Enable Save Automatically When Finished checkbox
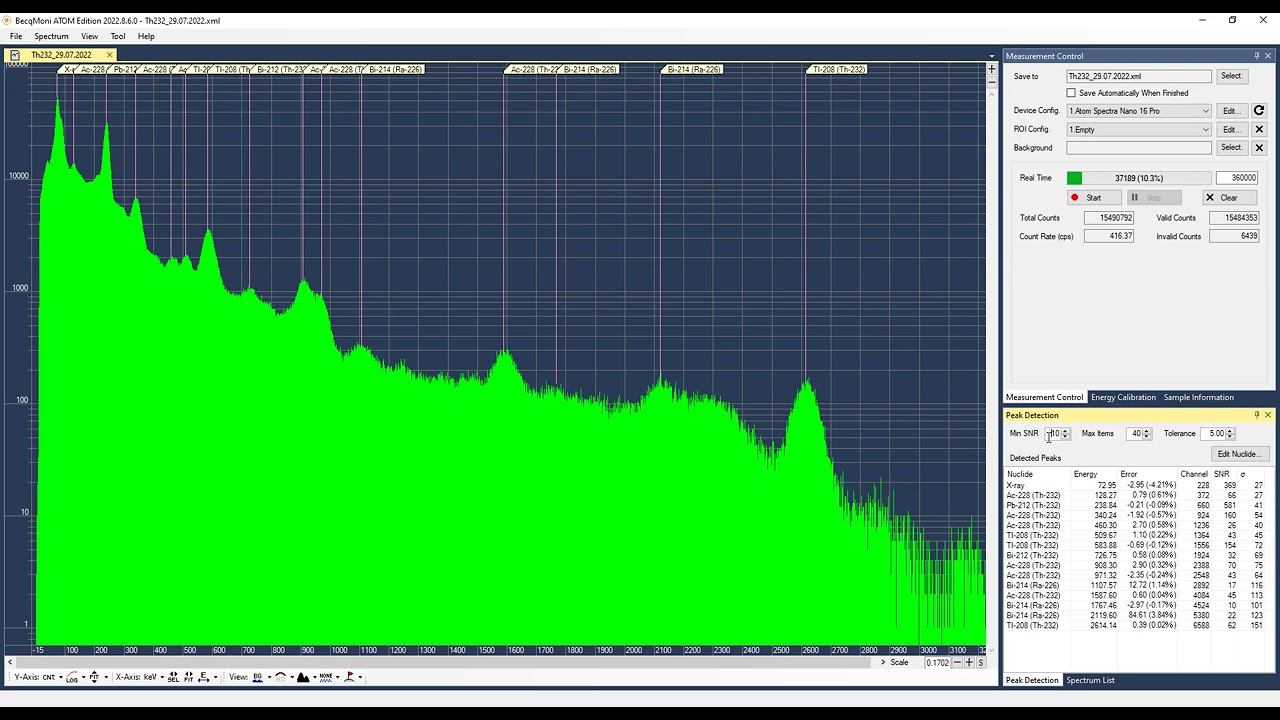 point(1071,93)
